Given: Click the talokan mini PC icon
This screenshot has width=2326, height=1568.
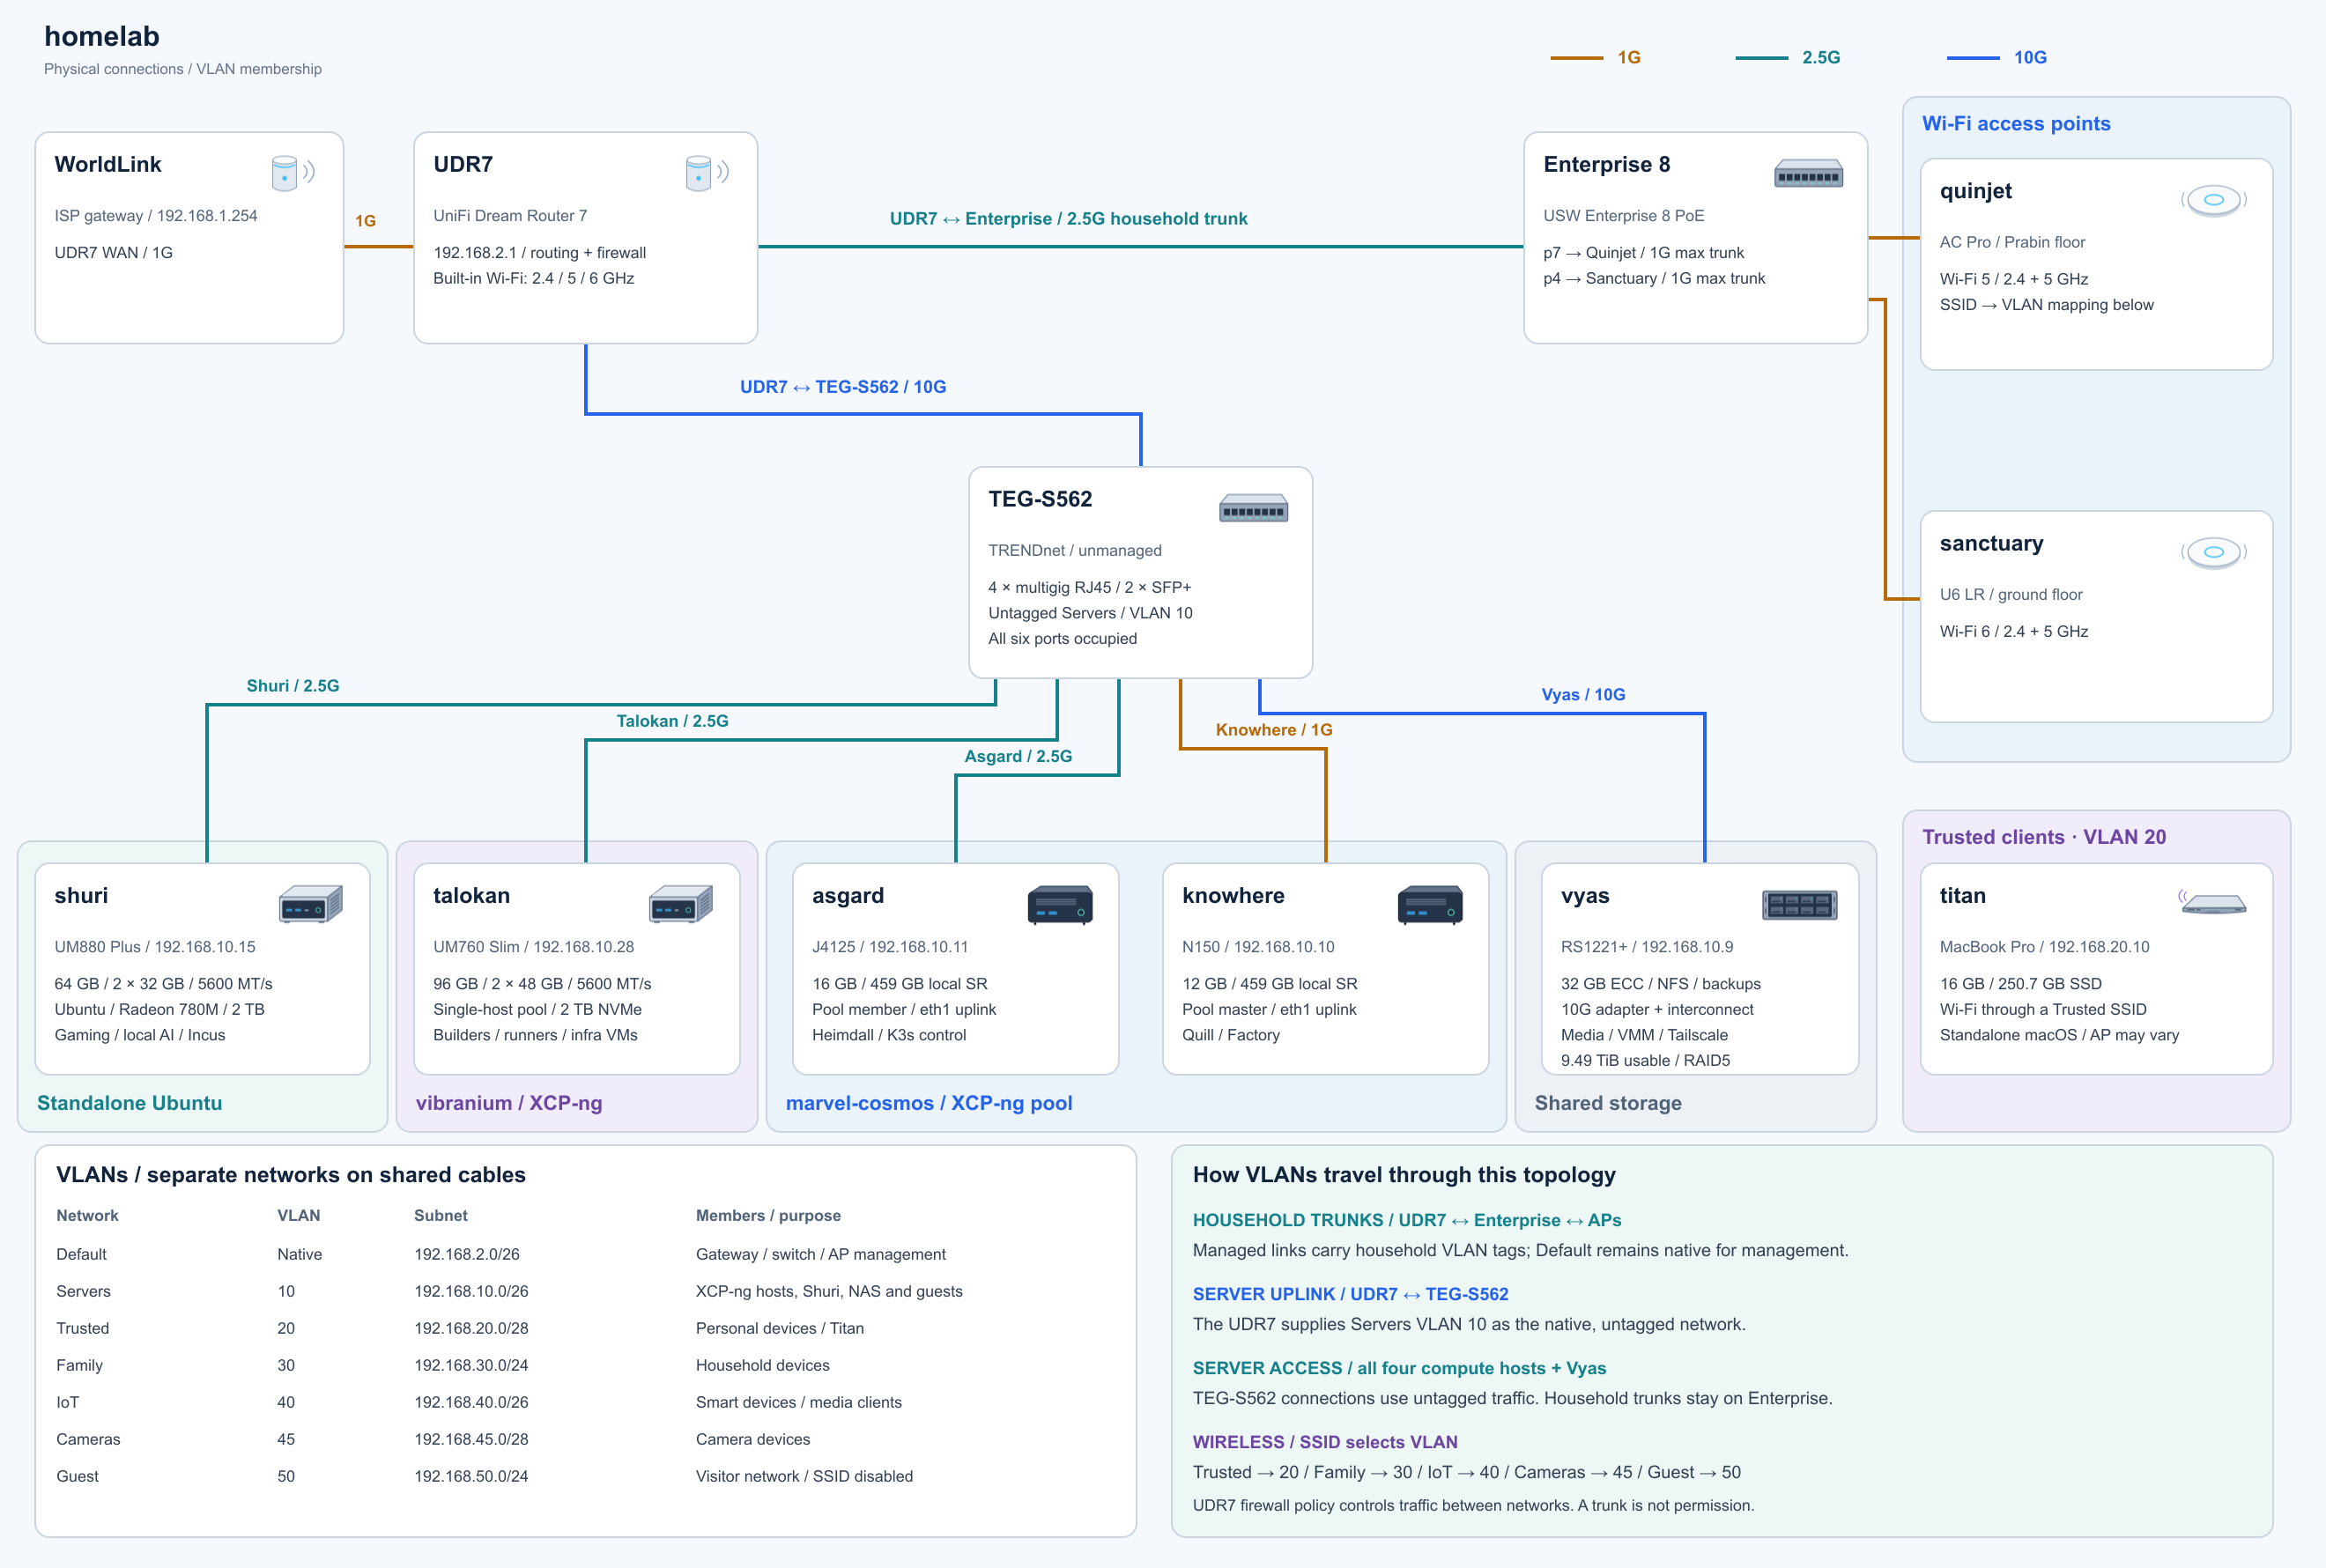Looking at the screenshot, I should tap(681, 904).
